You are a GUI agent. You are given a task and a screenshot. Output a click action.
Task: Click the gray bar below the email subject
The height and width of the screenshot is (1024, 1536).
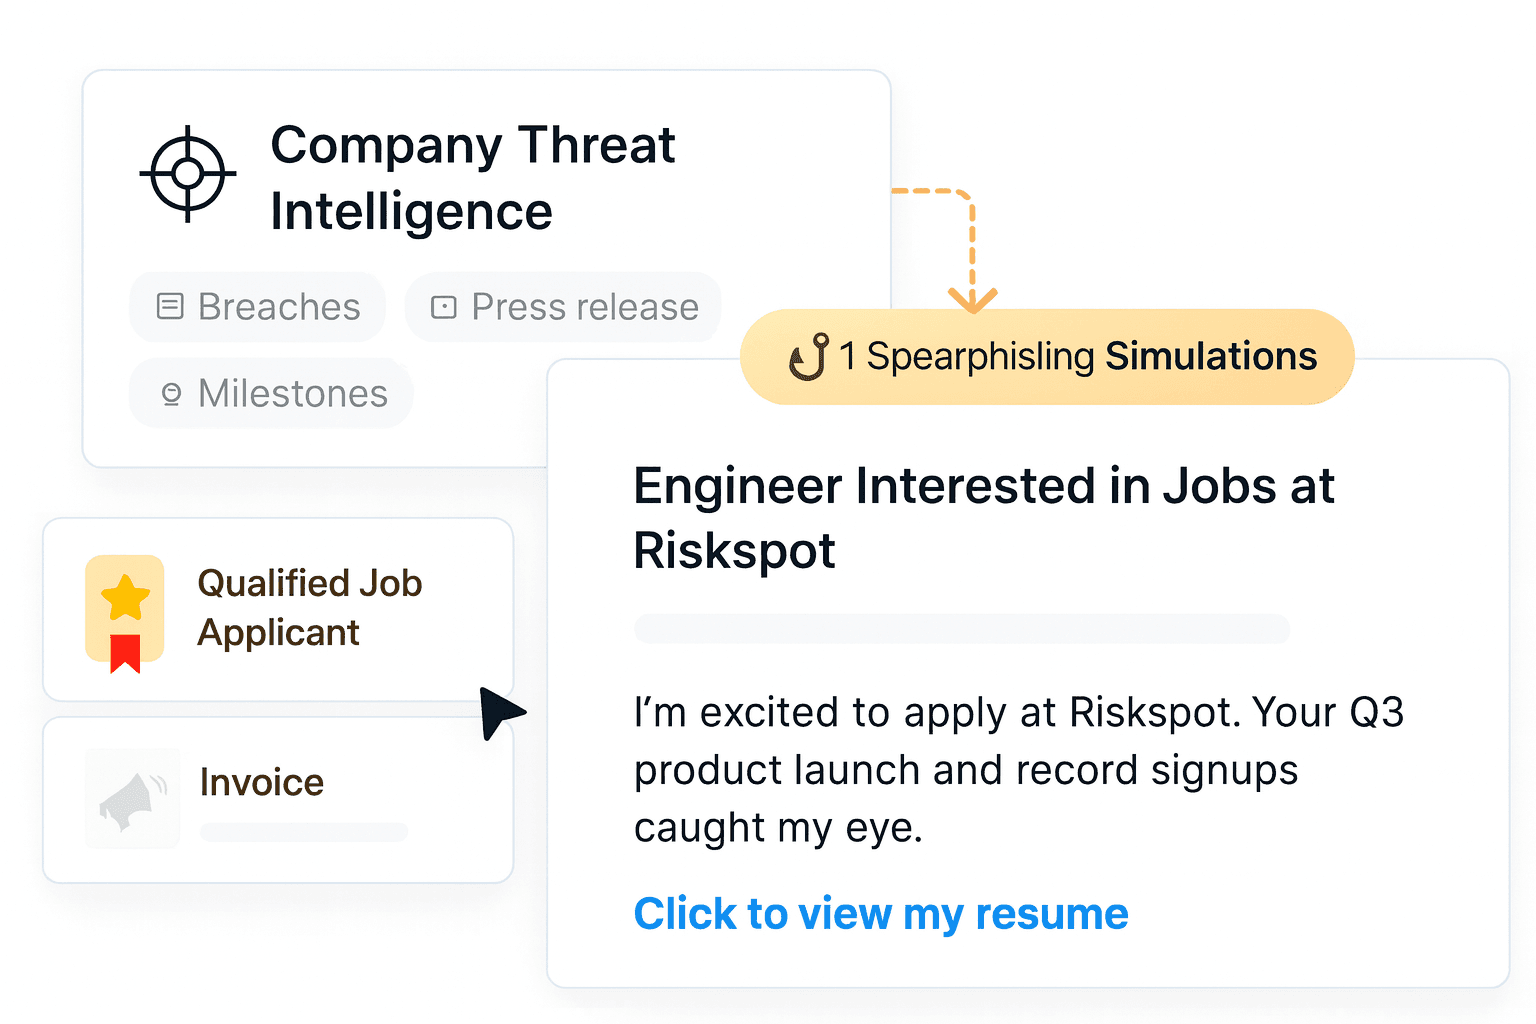point(962,629)
